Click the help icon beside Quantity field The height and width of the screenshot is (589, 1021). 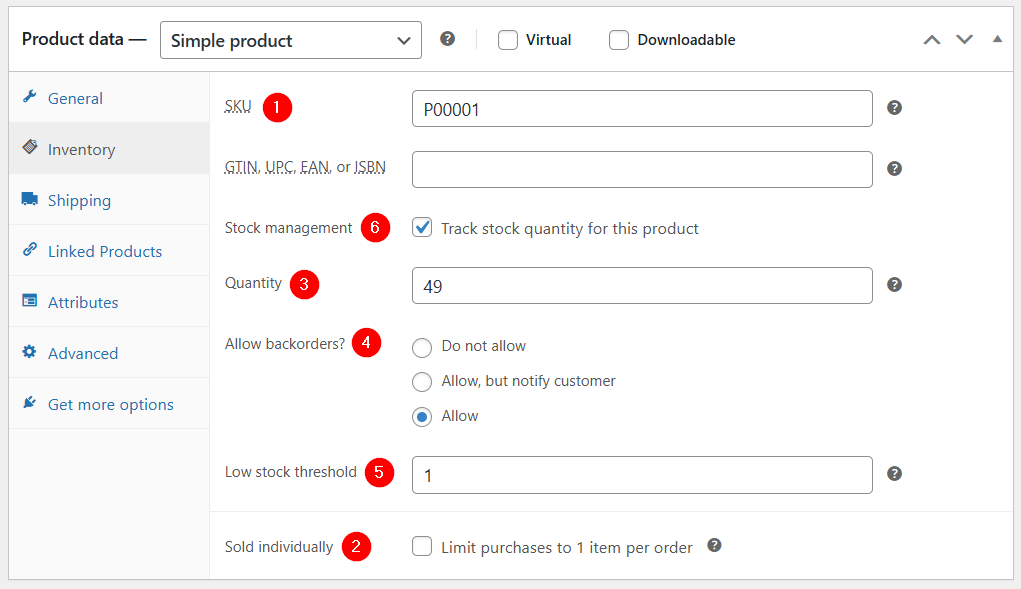coord(894,284)
